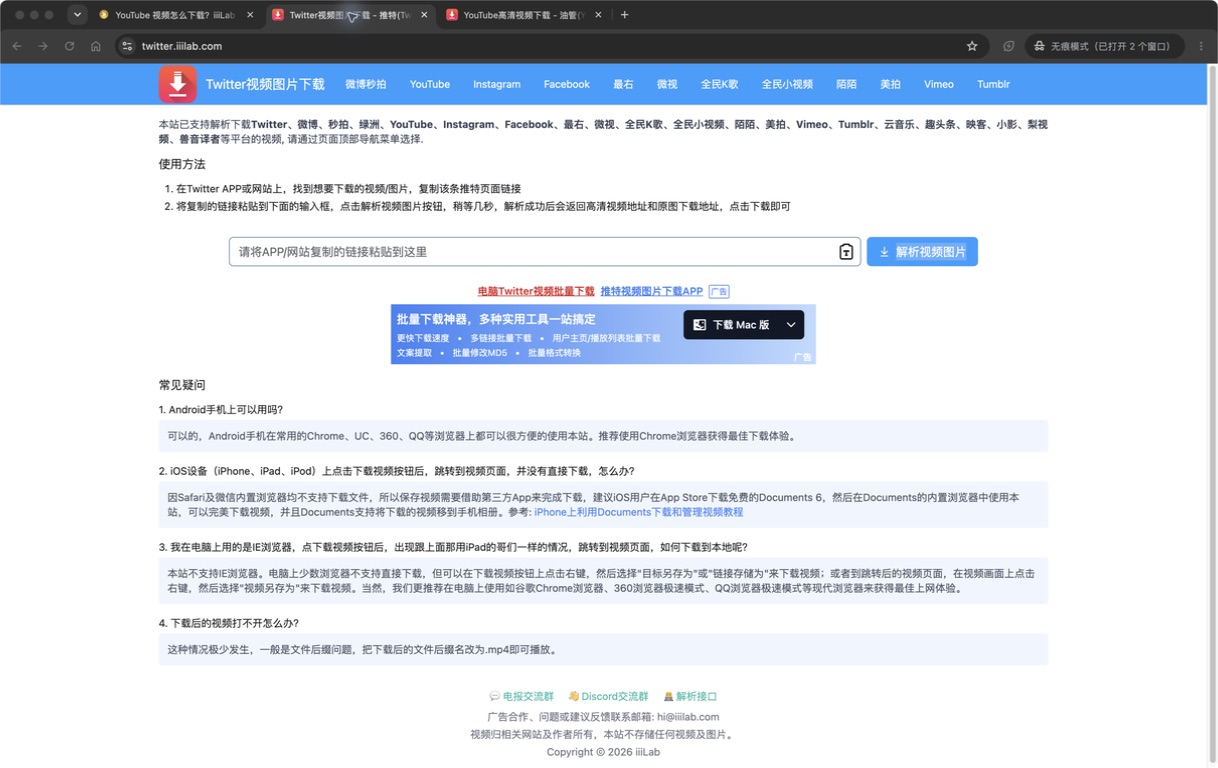
Task: Bookmark this page with the star icon
Action: tap(972, 46)
